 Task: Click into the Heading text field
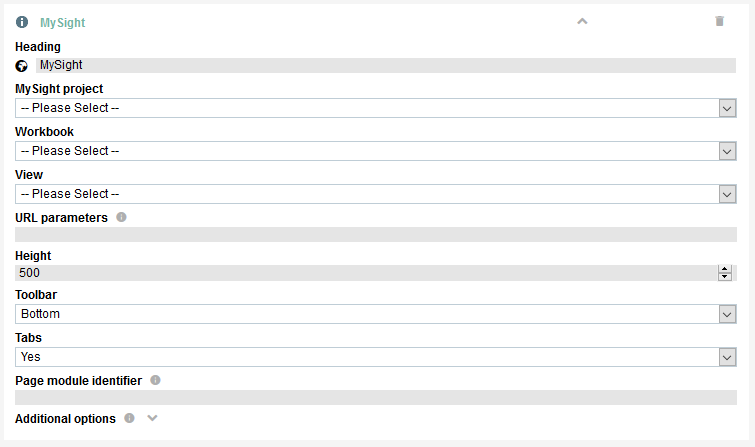tap(386, 66)
